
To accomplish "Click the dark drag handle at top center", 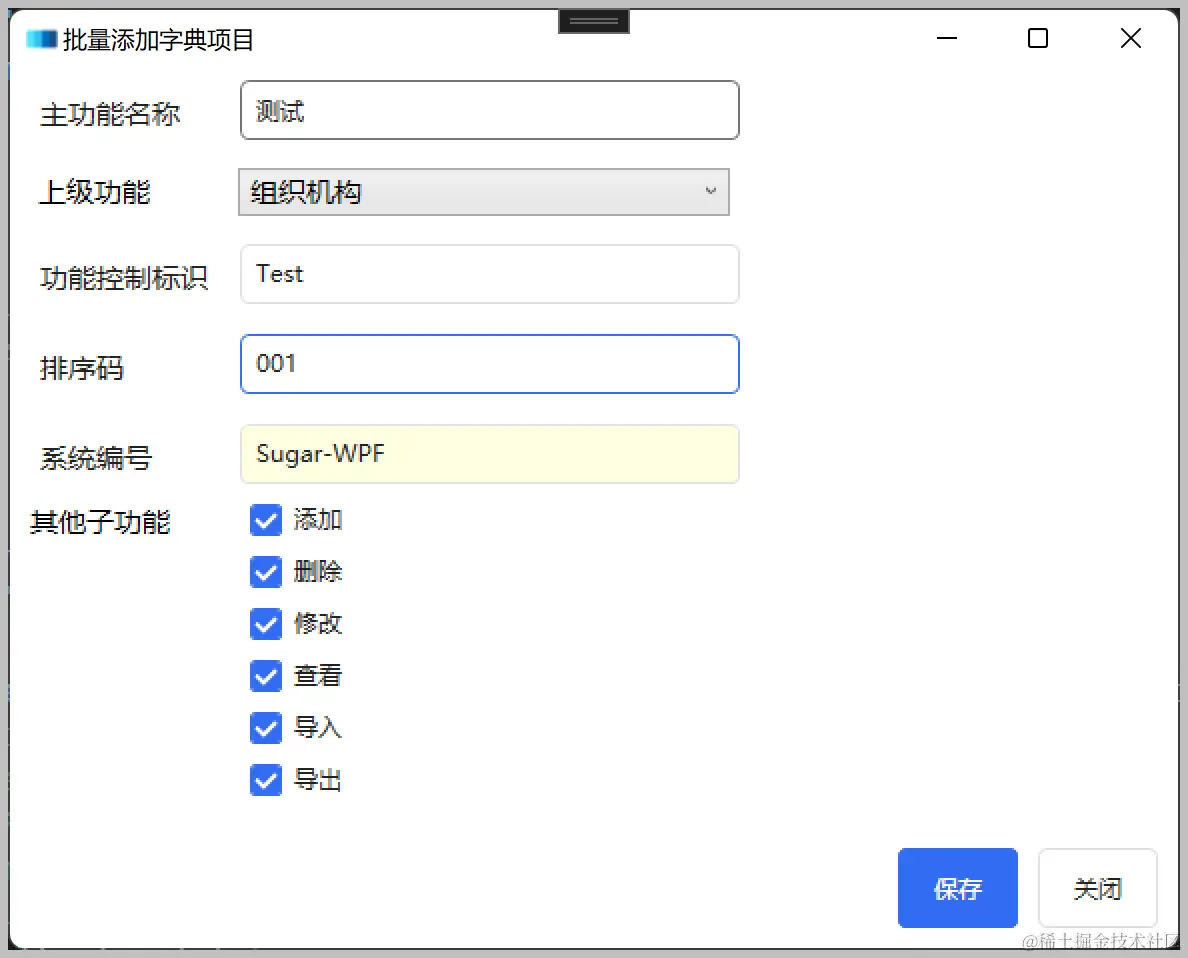I will click(594, 21).
